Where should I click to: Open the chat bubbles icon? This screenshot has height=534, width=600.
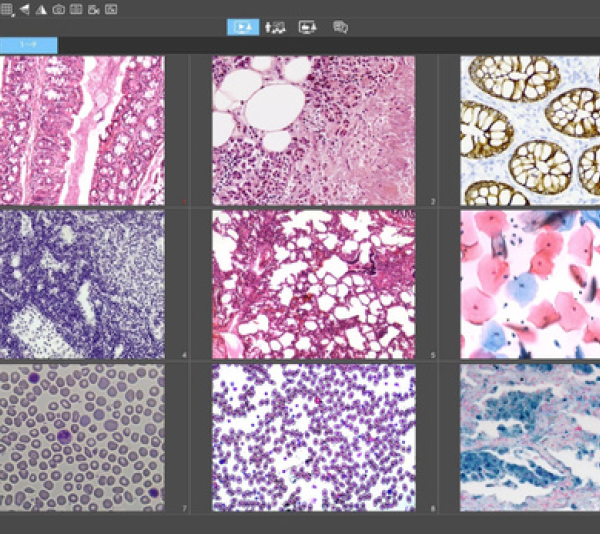tap(340, 27)
